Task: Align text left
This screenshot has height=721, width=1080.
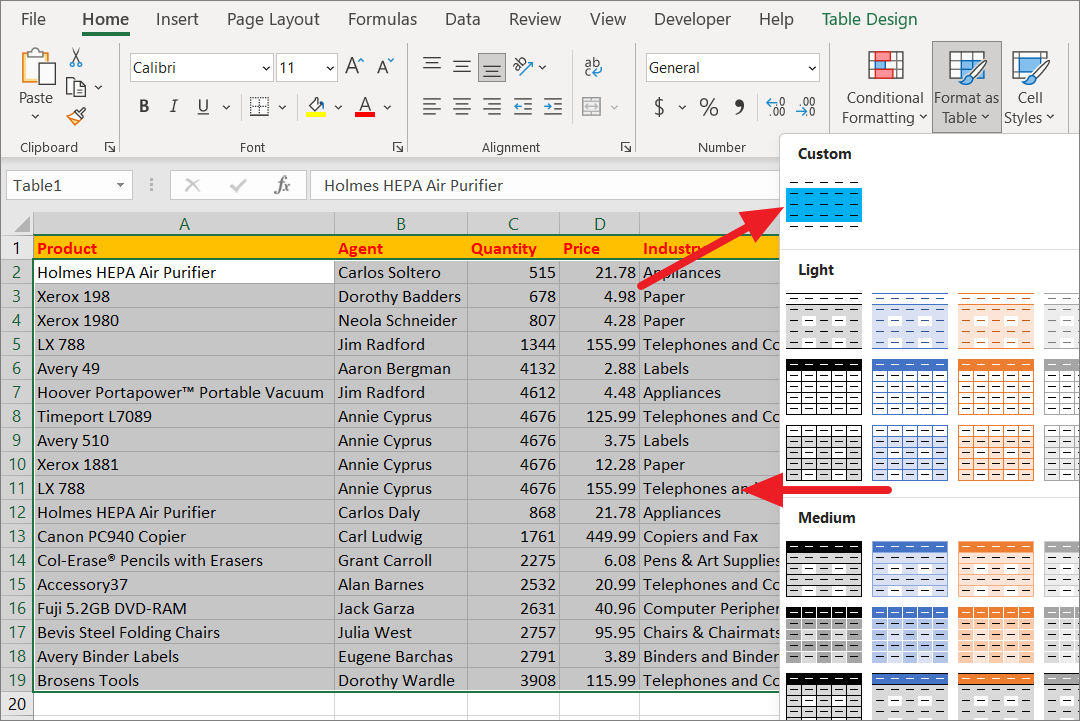Action: click(432, 107)
